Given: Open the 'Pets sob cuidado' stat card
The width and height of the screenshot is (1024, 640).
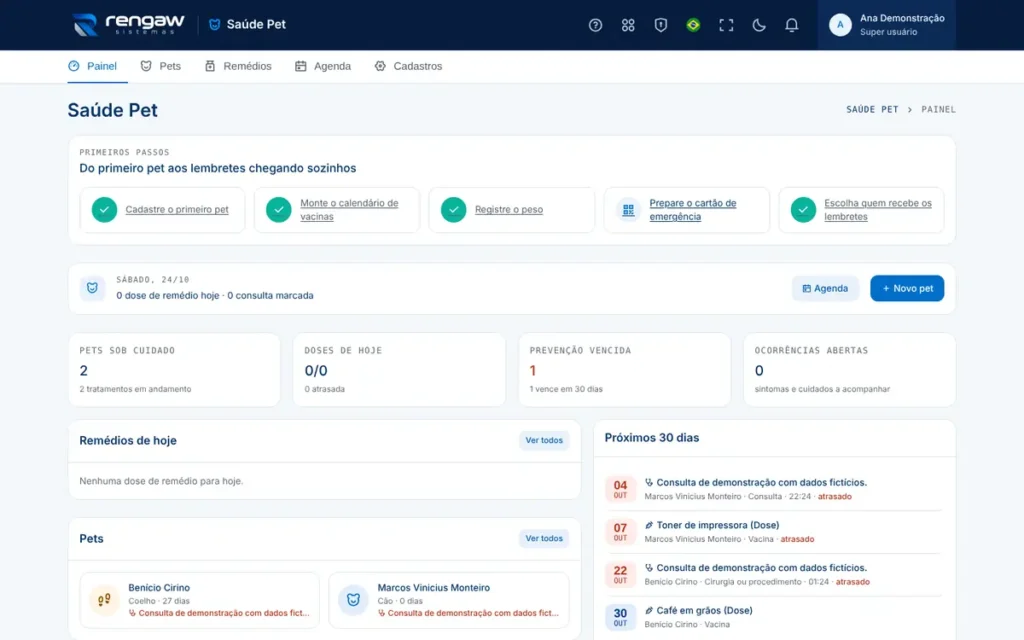Looking at the screenshot, I should click(x=174, y=370).
